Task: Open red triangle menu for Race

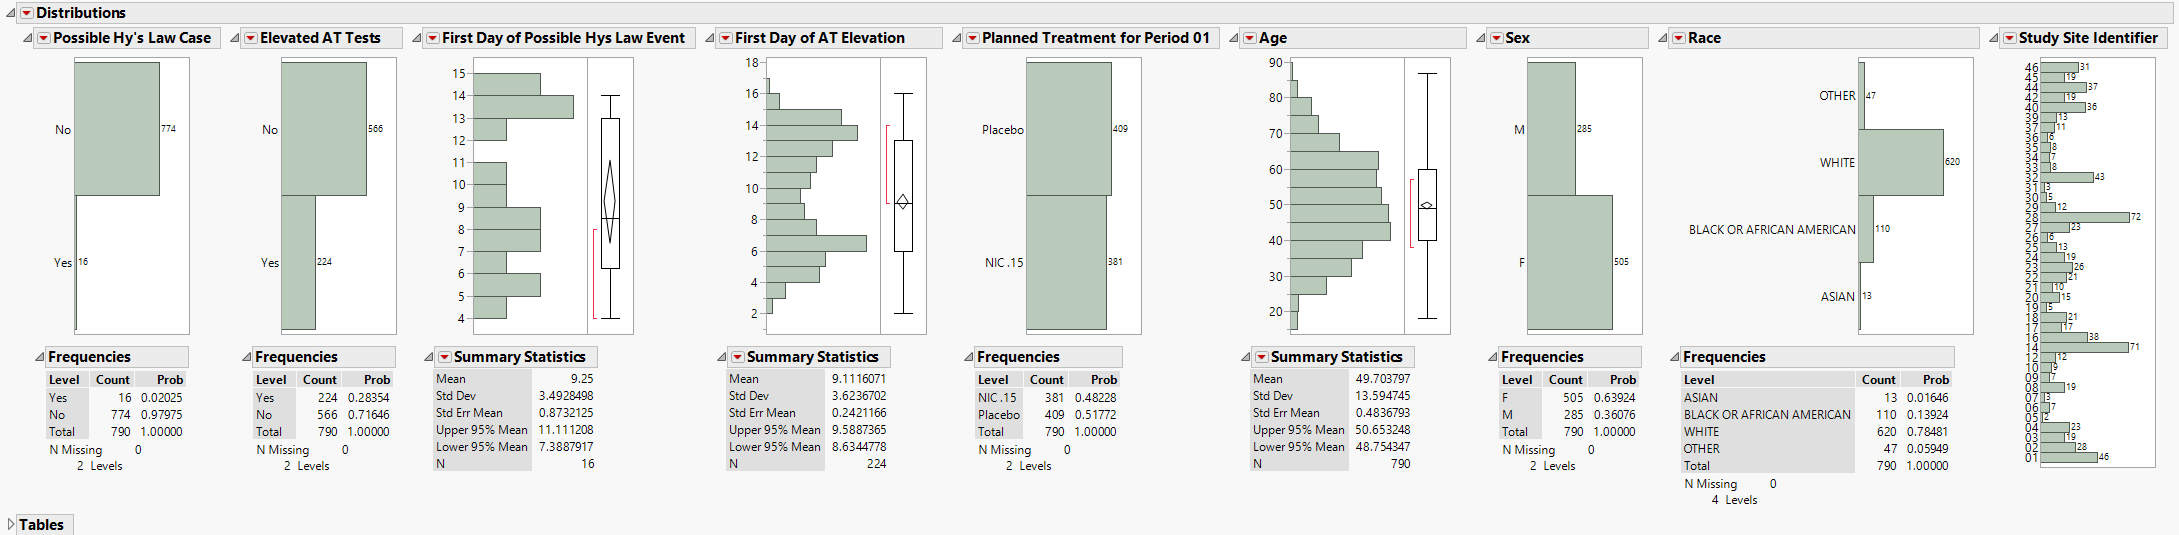Action: point(1679,38)
